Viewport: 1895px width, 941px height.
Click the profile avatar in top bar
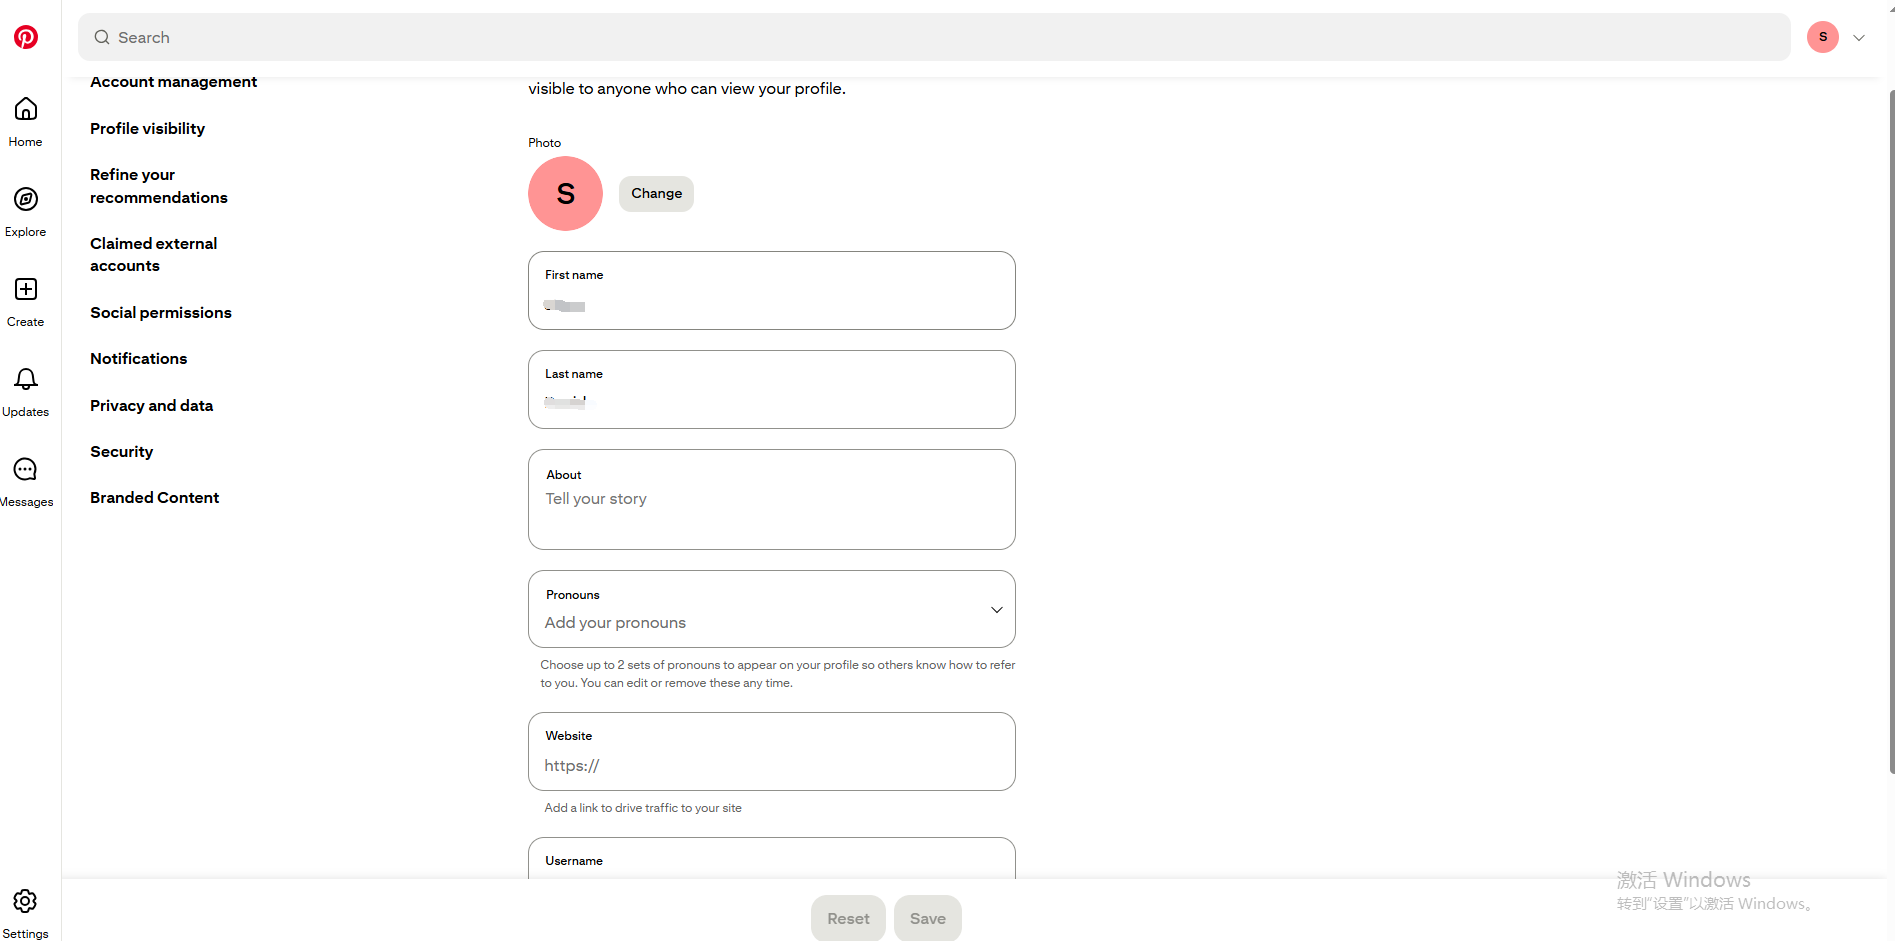[x=1822, y=37]
